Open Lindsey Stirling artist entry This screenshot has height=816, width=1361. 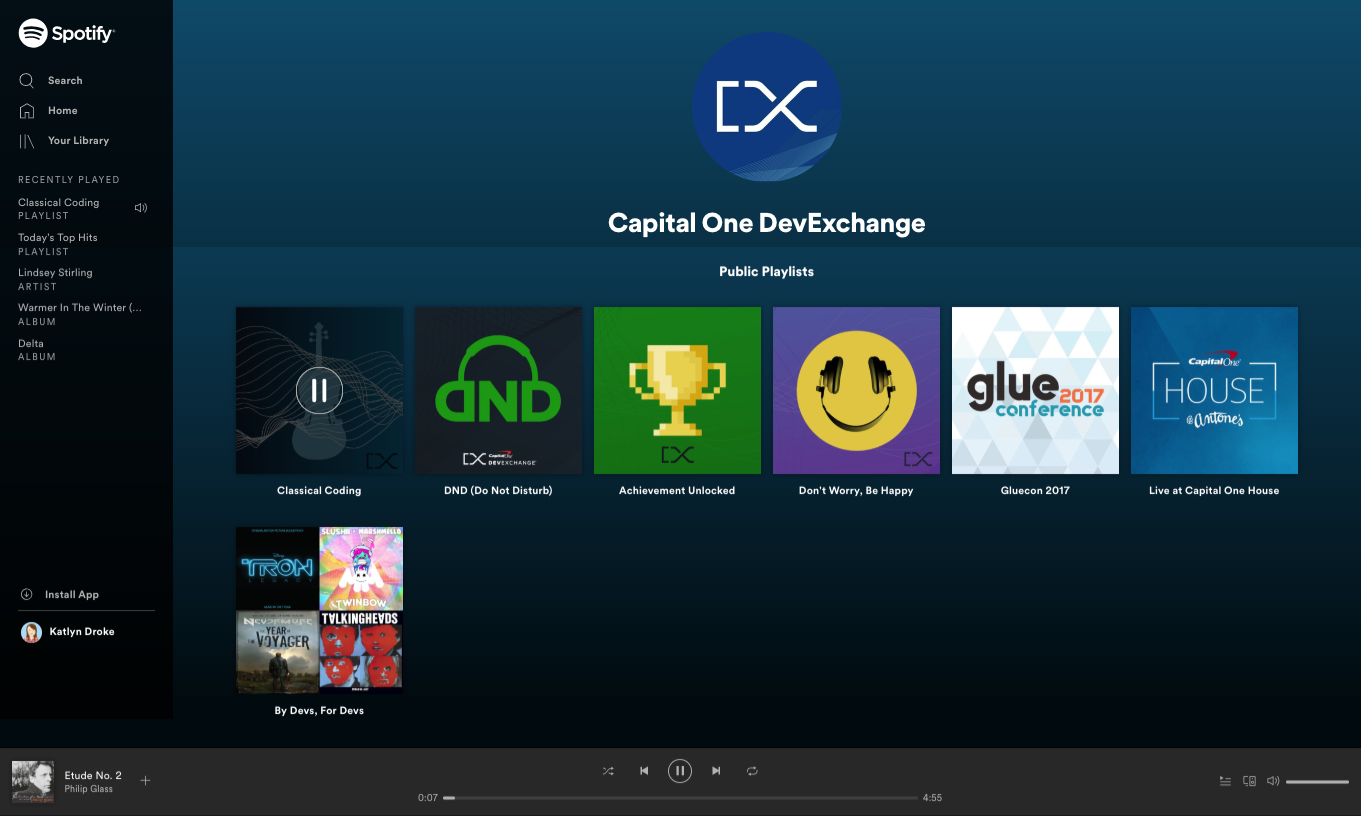(x=55, y=279)
